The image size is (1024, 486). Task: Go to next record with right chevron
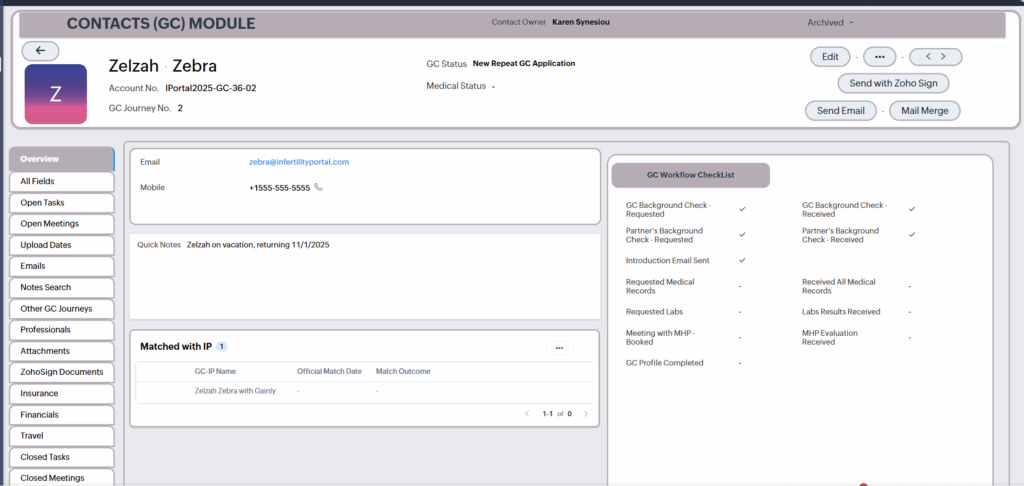[944, 57]
